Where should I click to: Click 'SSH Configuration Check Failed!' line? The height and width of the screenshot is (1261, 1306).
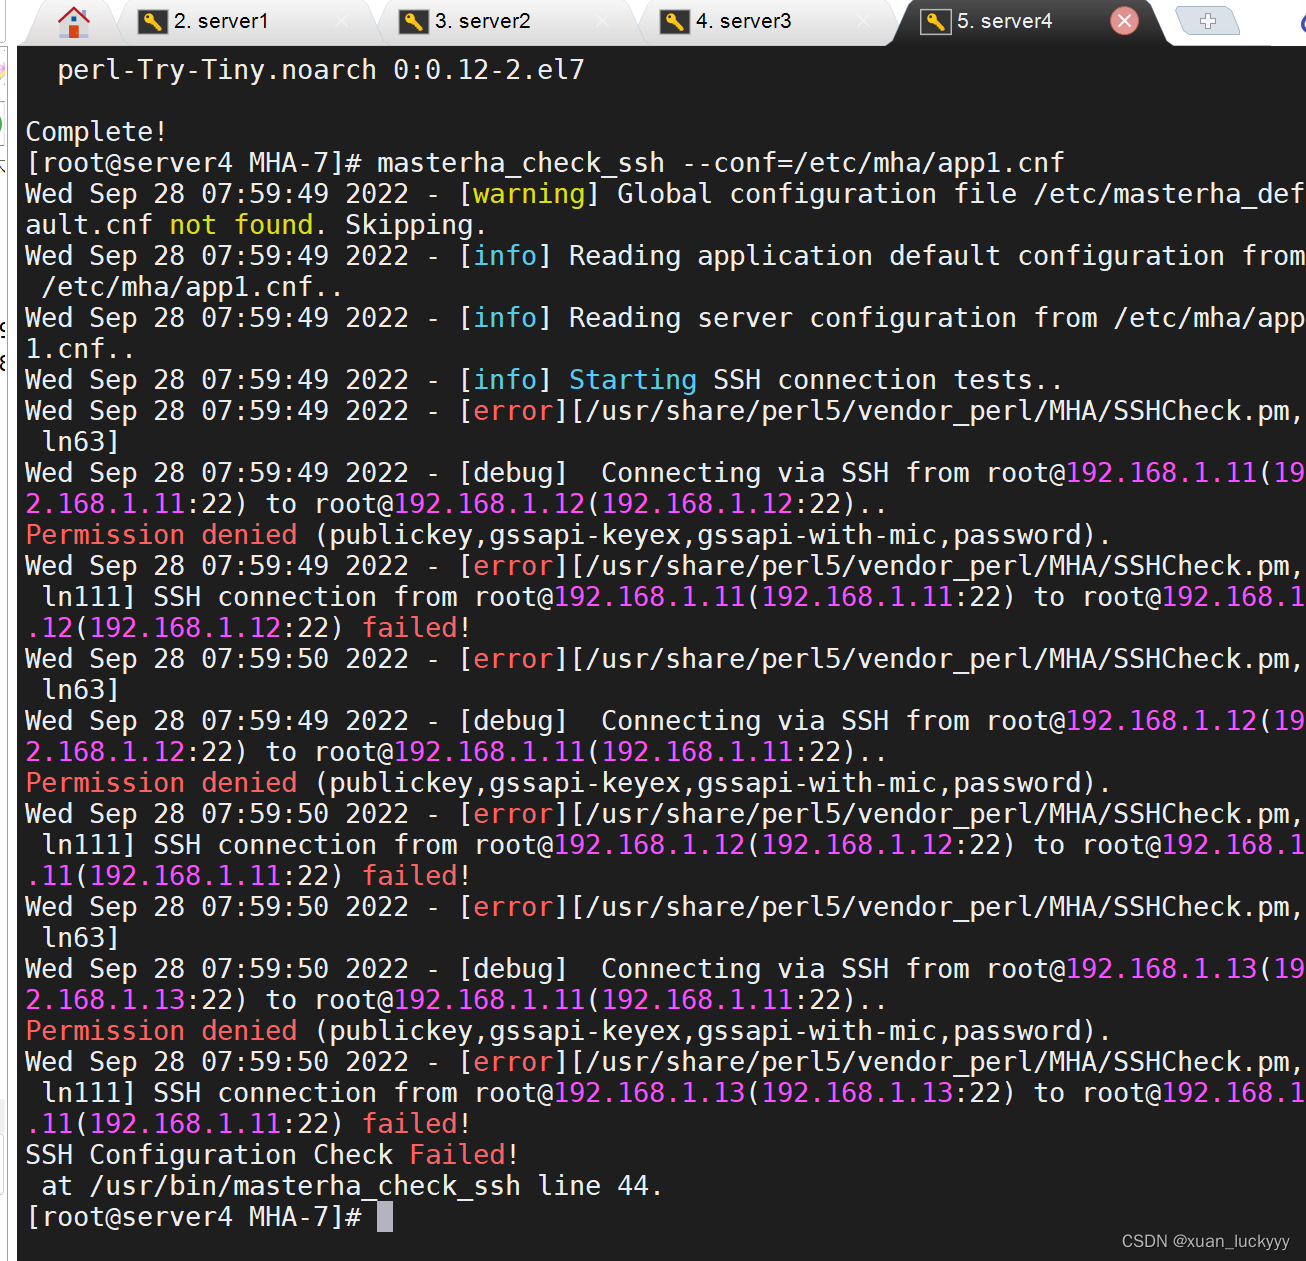(272, 1155)
